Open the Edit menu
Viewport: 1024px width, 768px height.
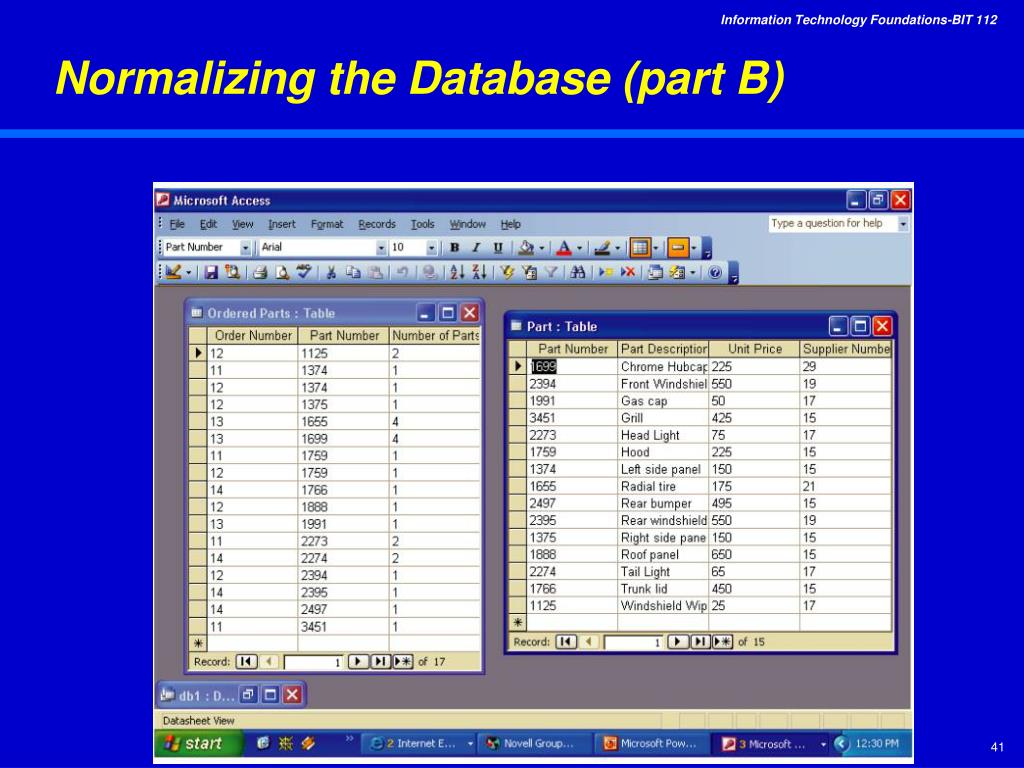click(208, 224)
